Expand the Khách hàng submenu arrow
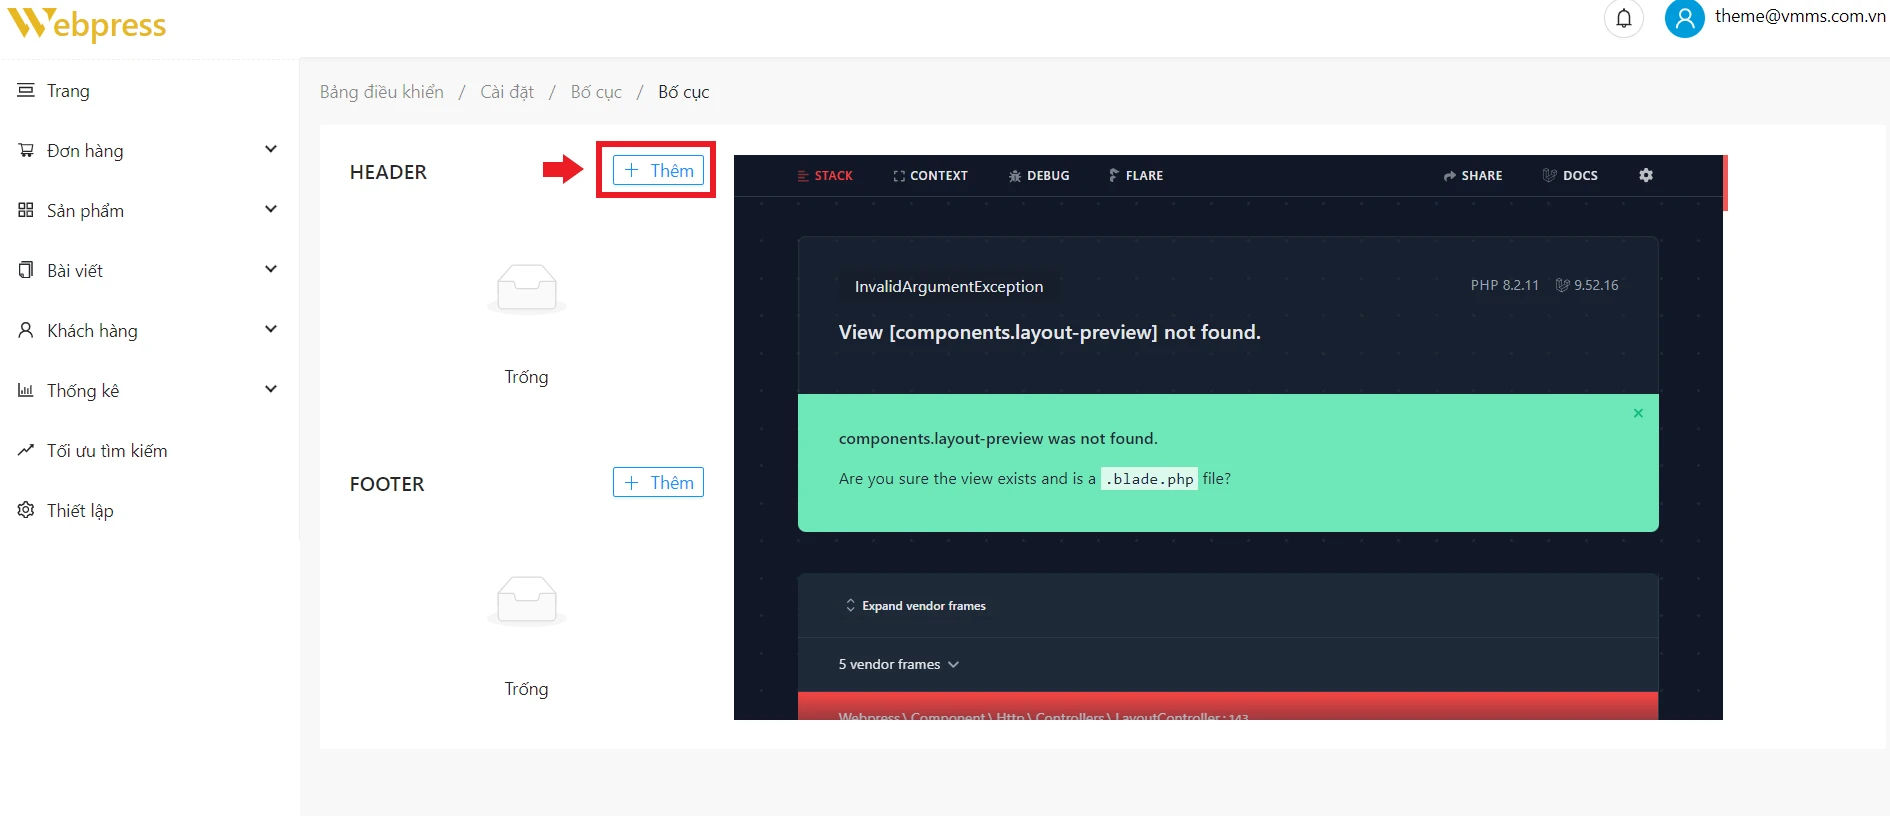The width and height of the screenshot is (1890, 816). [270, 329]
